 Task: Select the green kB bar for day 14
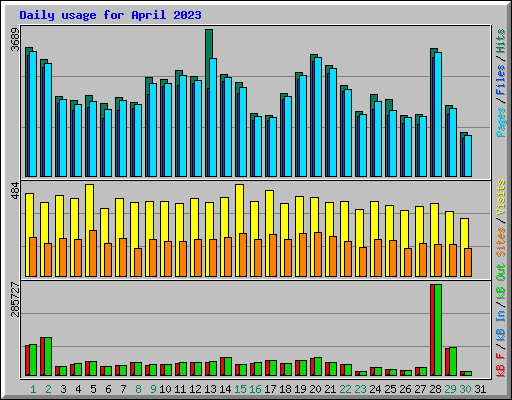[x=228, y=366]
